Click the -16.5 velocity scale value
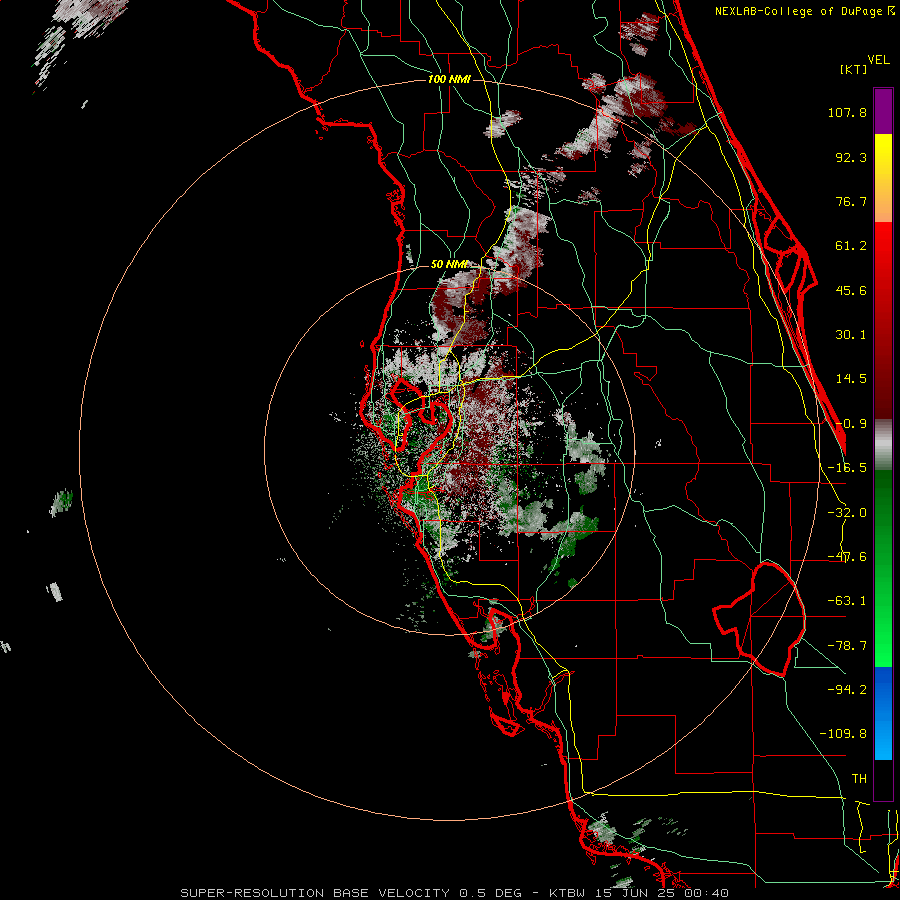The image size is (900, 900). (x=847, y=468)
